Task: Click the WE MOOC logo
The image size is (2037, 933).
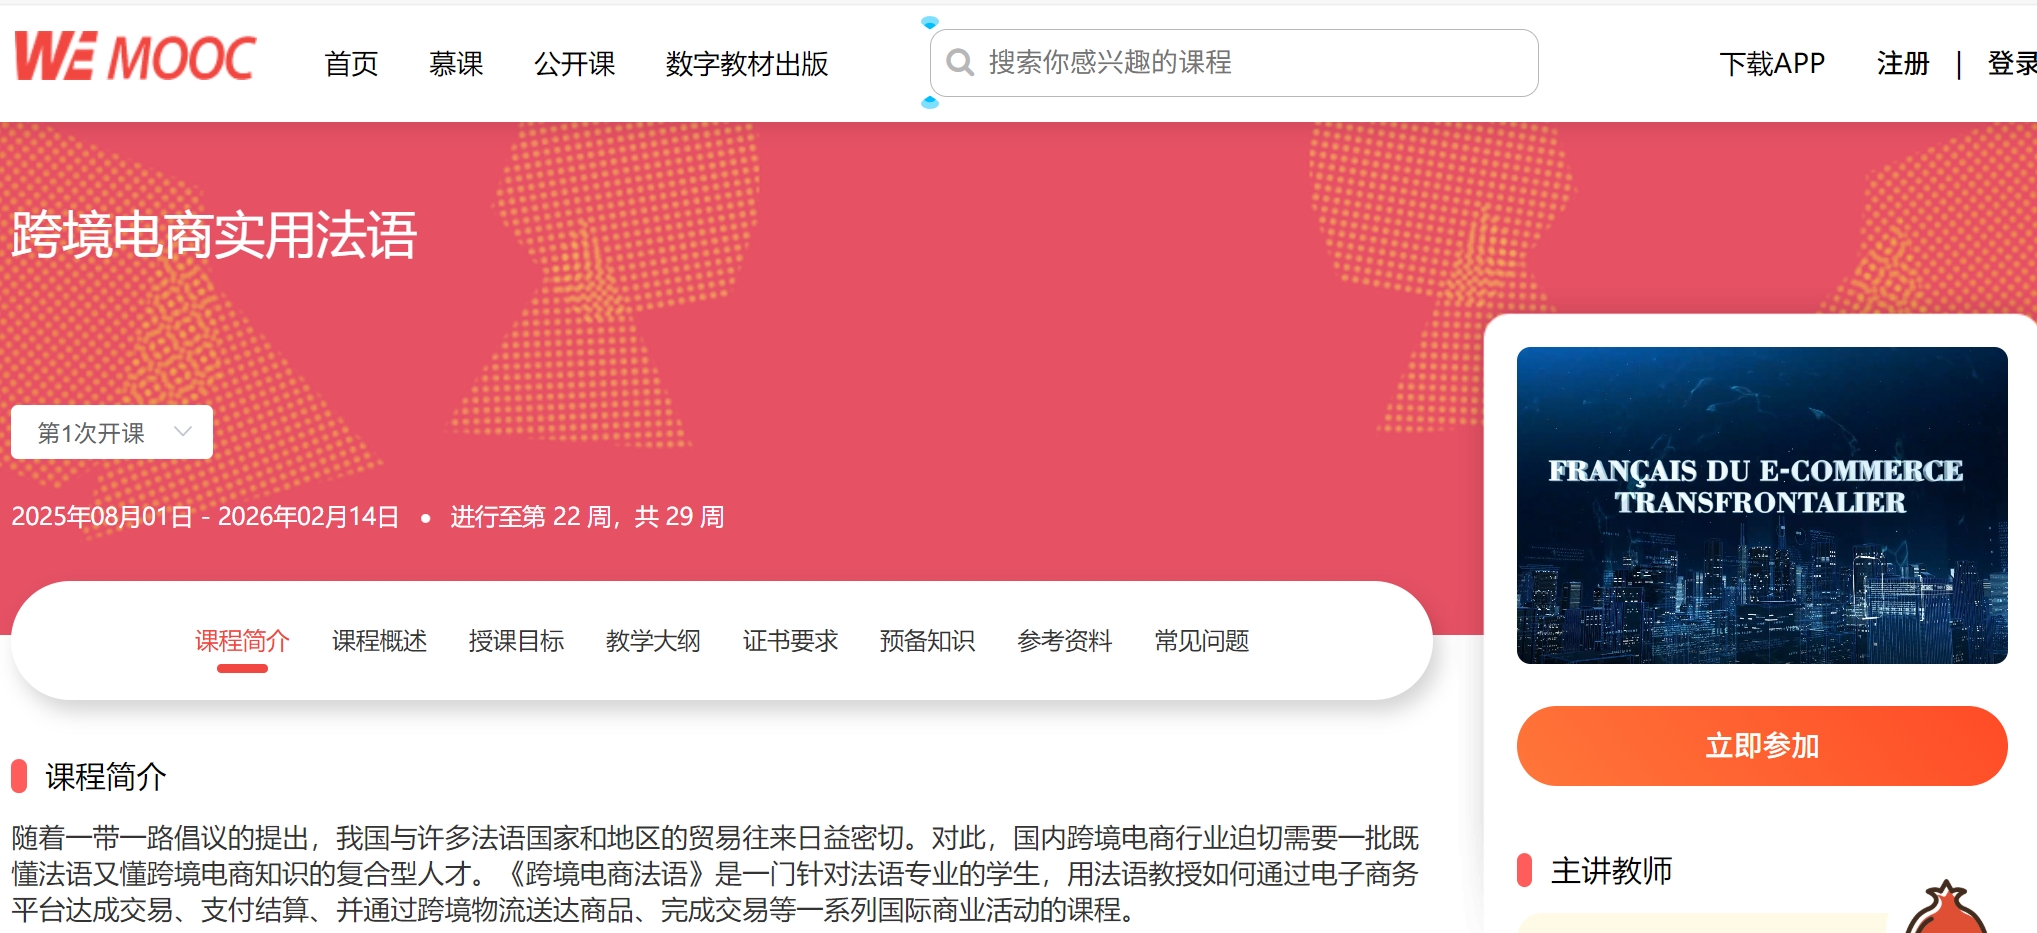Action: tap(135, 57)
